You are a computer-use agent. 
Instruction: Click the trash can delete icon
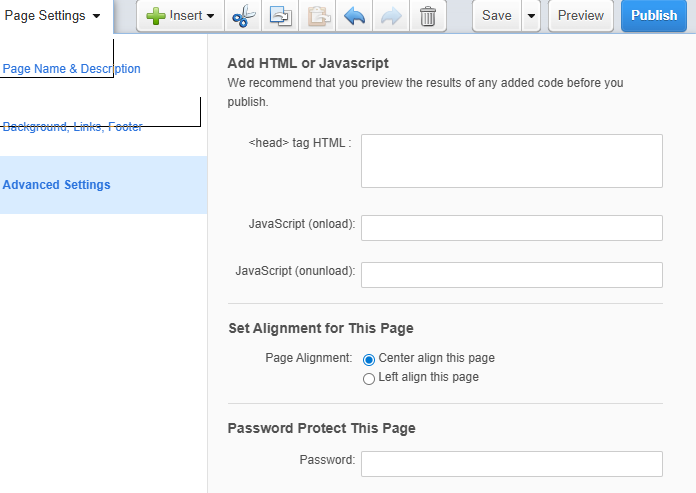[428, 16]
